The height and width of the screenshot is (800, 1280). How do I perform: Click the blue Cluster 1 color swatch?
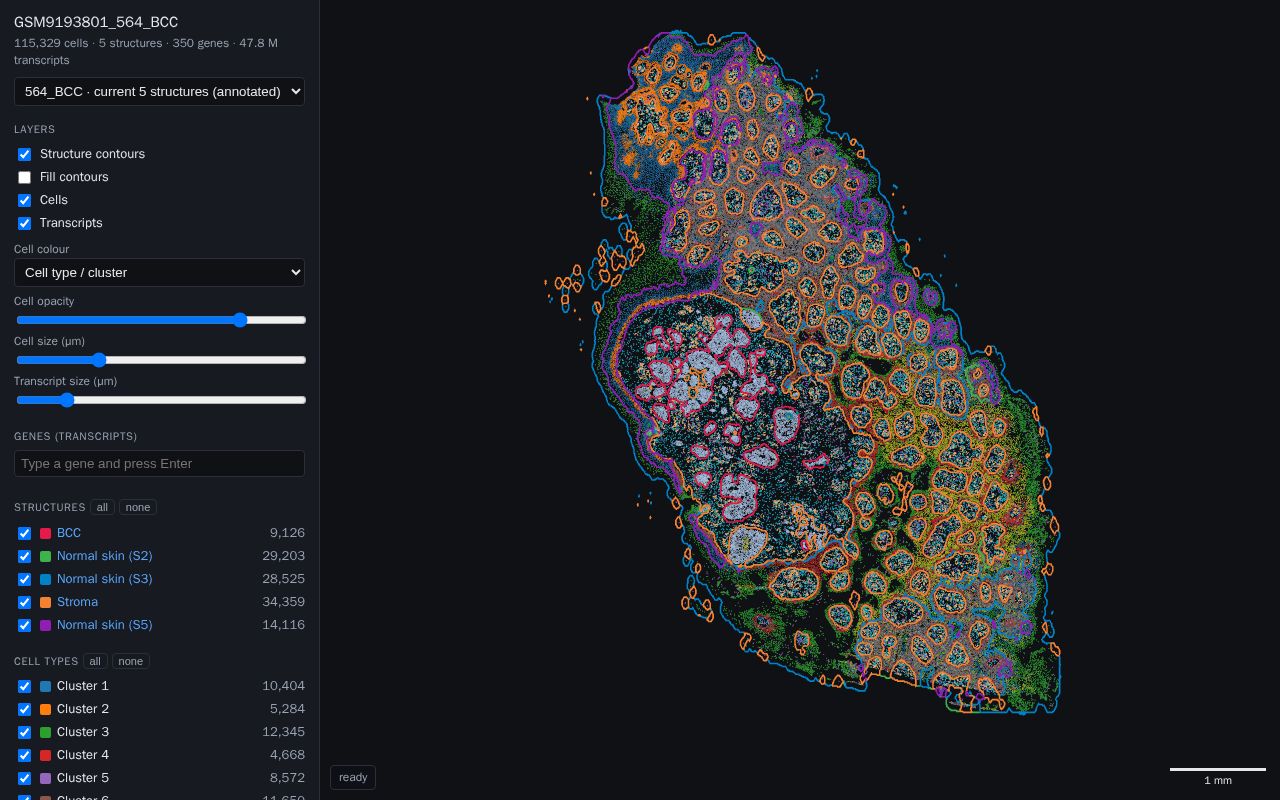45,686
